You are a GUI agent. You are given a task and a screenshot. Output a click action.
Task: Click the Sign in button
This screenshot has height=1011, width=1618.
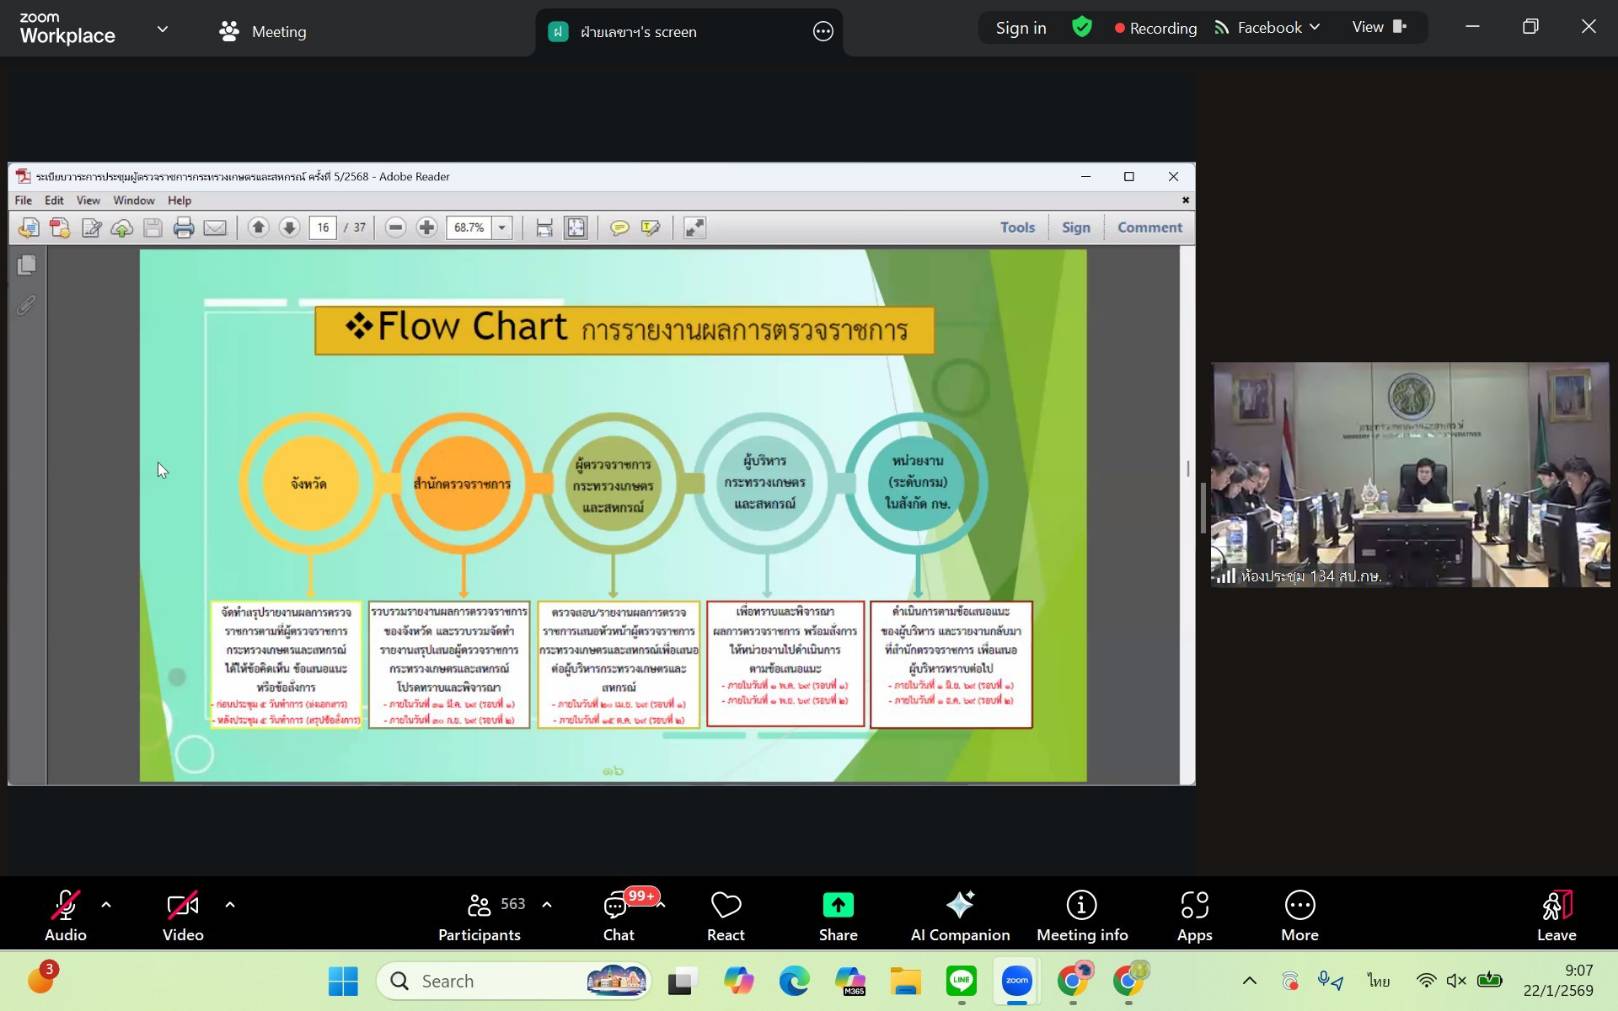pyautogui.click(x=1021, y=28)
